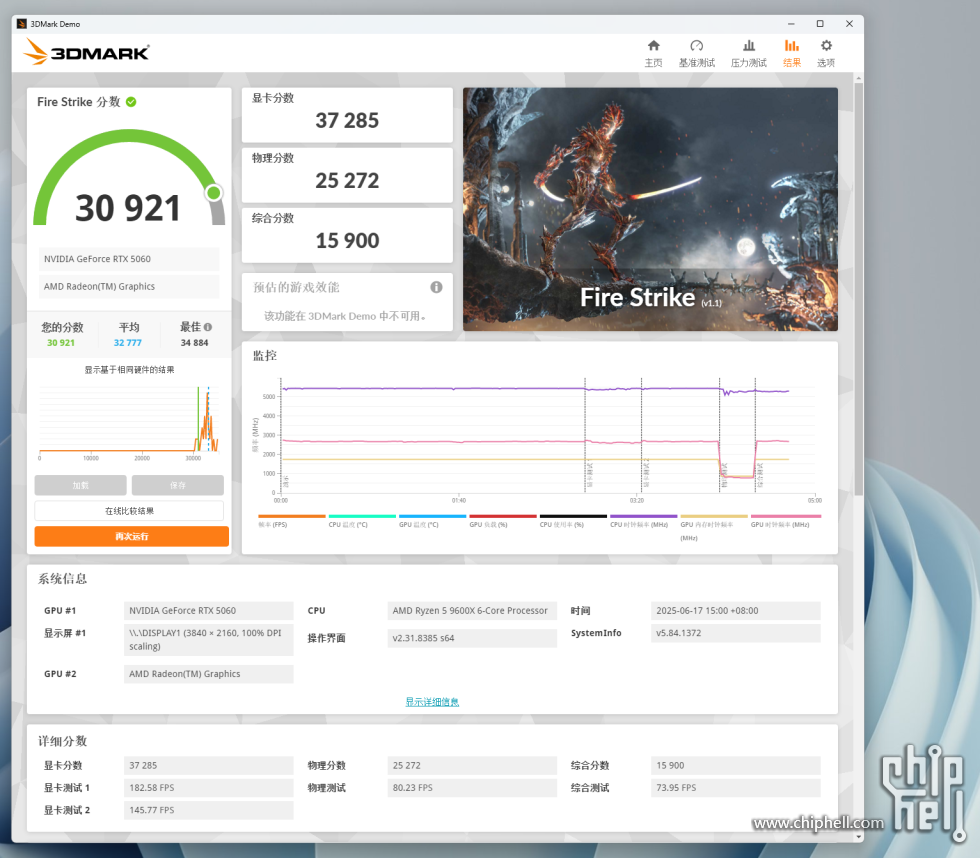The image size is (980, 858).
Task: Click the 3DMark logo in the header
Action: click(x=87, y=52)
